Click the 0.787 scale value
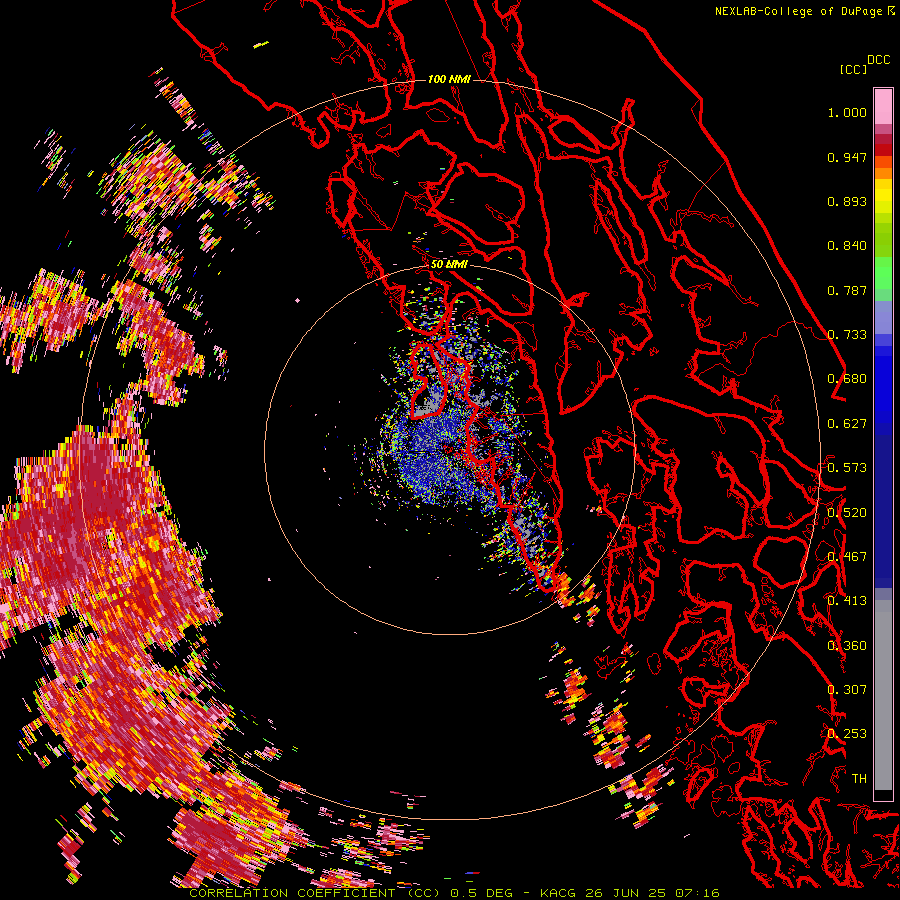 coord(847,290)
